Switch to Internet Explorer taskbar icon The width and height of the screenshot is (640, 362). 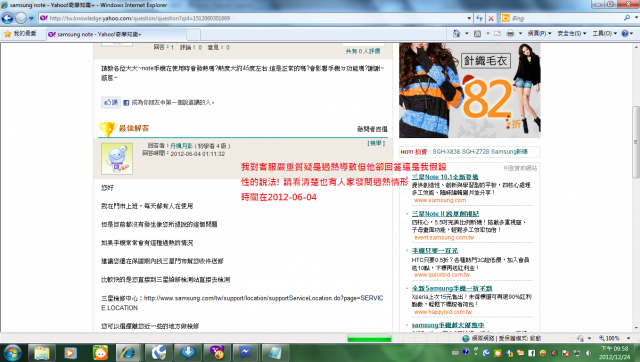[128, 353]
